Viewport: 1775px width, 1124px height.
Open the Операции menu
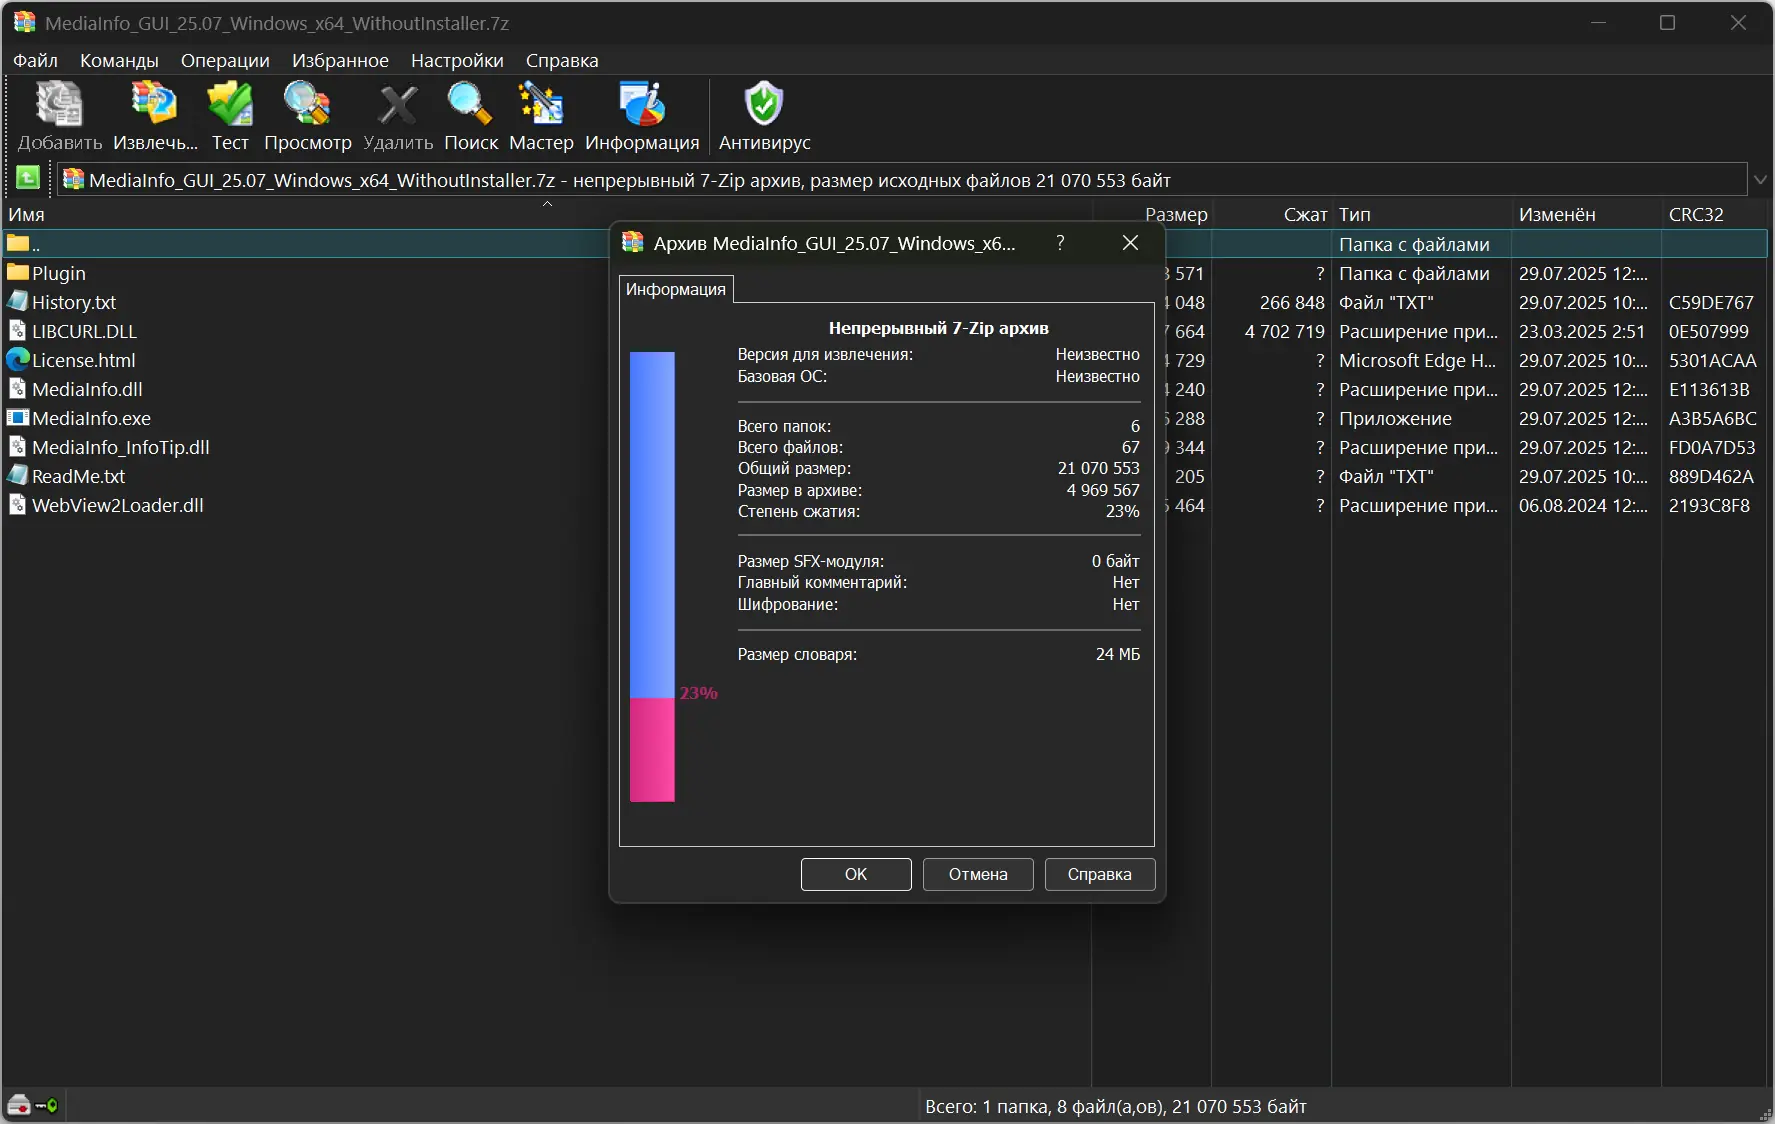point(225,60)
